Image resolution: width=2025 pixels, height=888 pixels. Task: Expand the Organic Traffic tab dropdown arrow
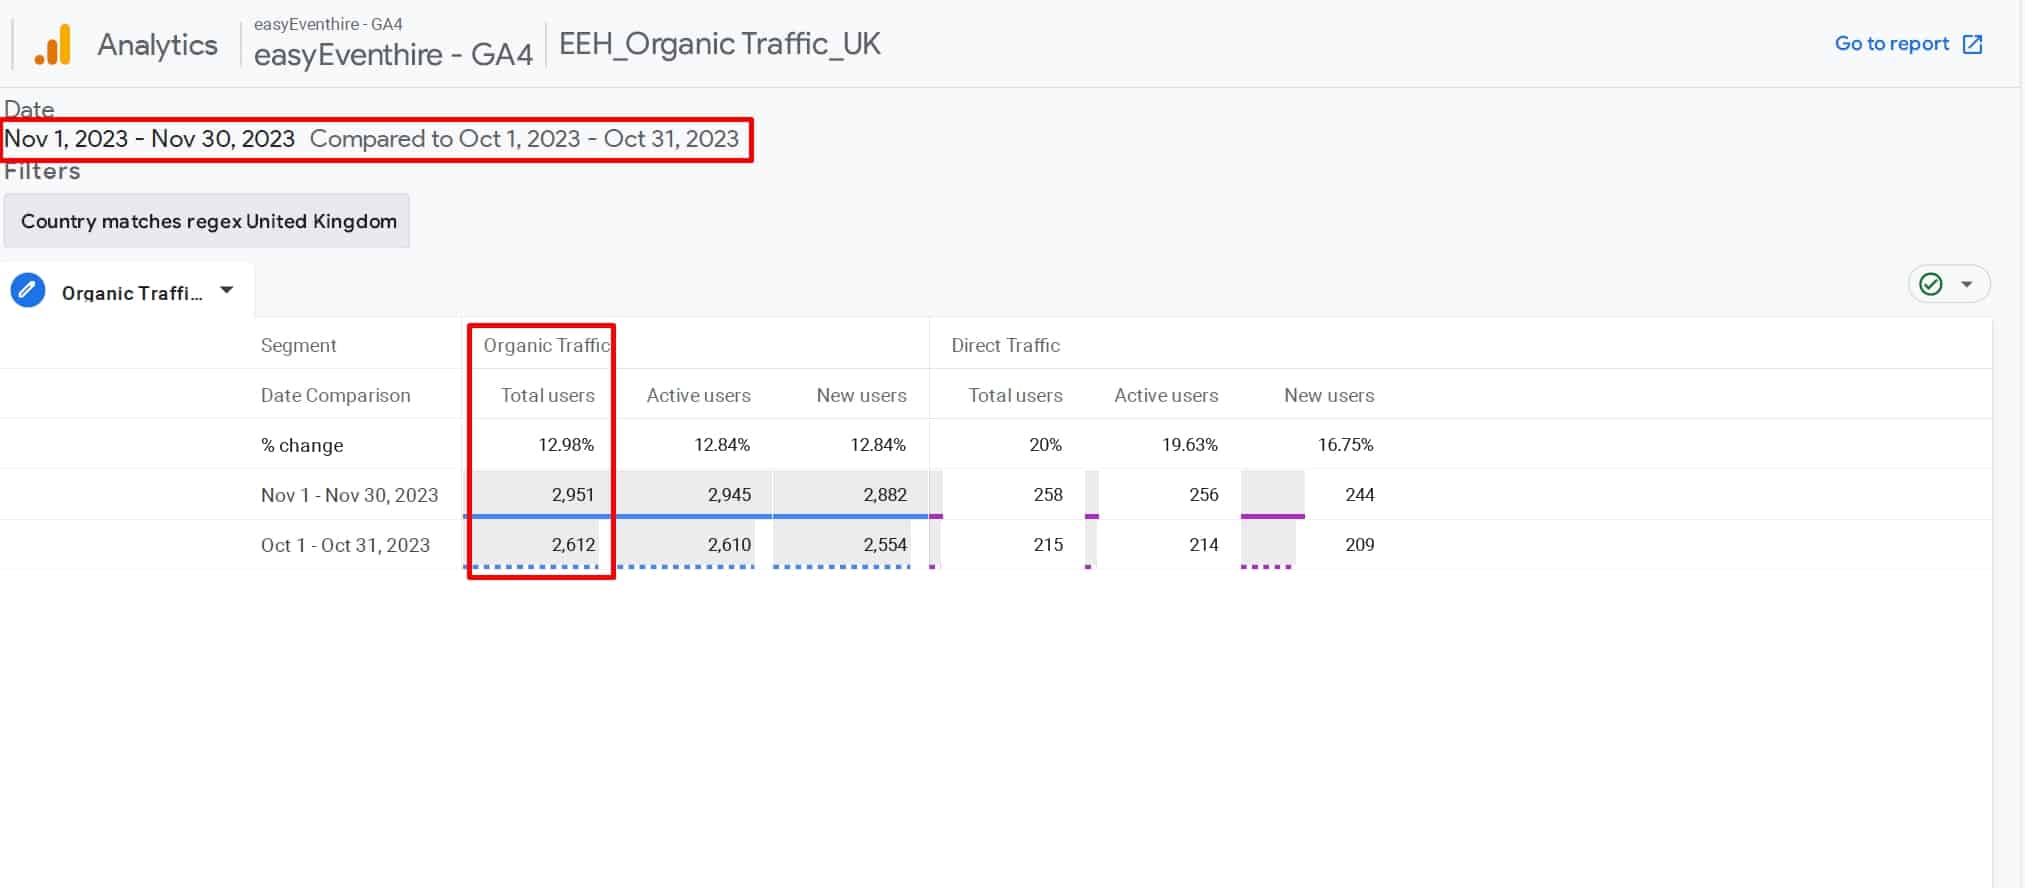tap(227, 290)
